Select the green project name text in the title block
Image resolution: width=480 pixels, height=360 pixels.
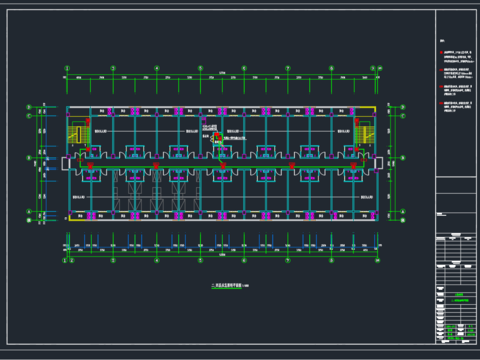point(459,295)
